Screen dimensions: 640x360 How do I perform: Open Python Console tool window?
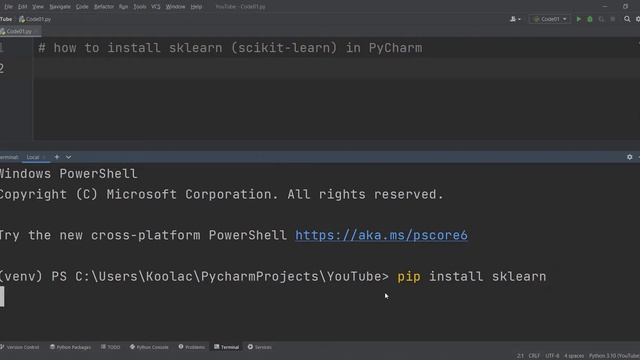(x=149, y=347)
